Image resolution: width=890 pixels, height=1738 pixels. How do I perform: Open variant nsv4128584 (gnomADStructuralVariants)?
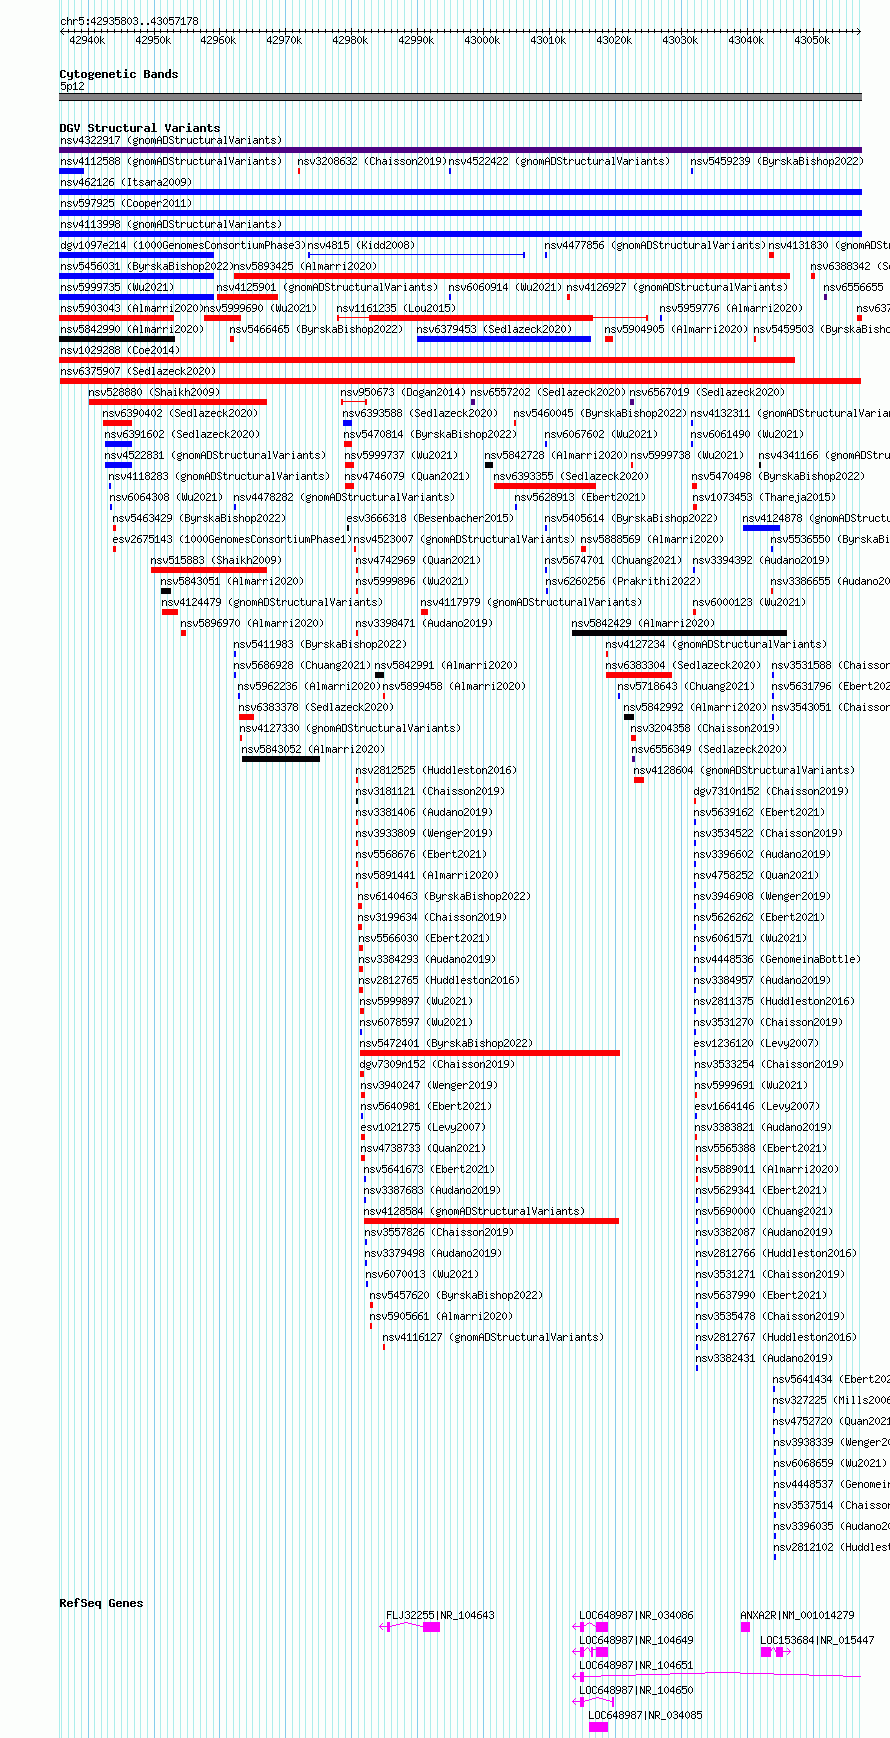(x=474, y=1211)
